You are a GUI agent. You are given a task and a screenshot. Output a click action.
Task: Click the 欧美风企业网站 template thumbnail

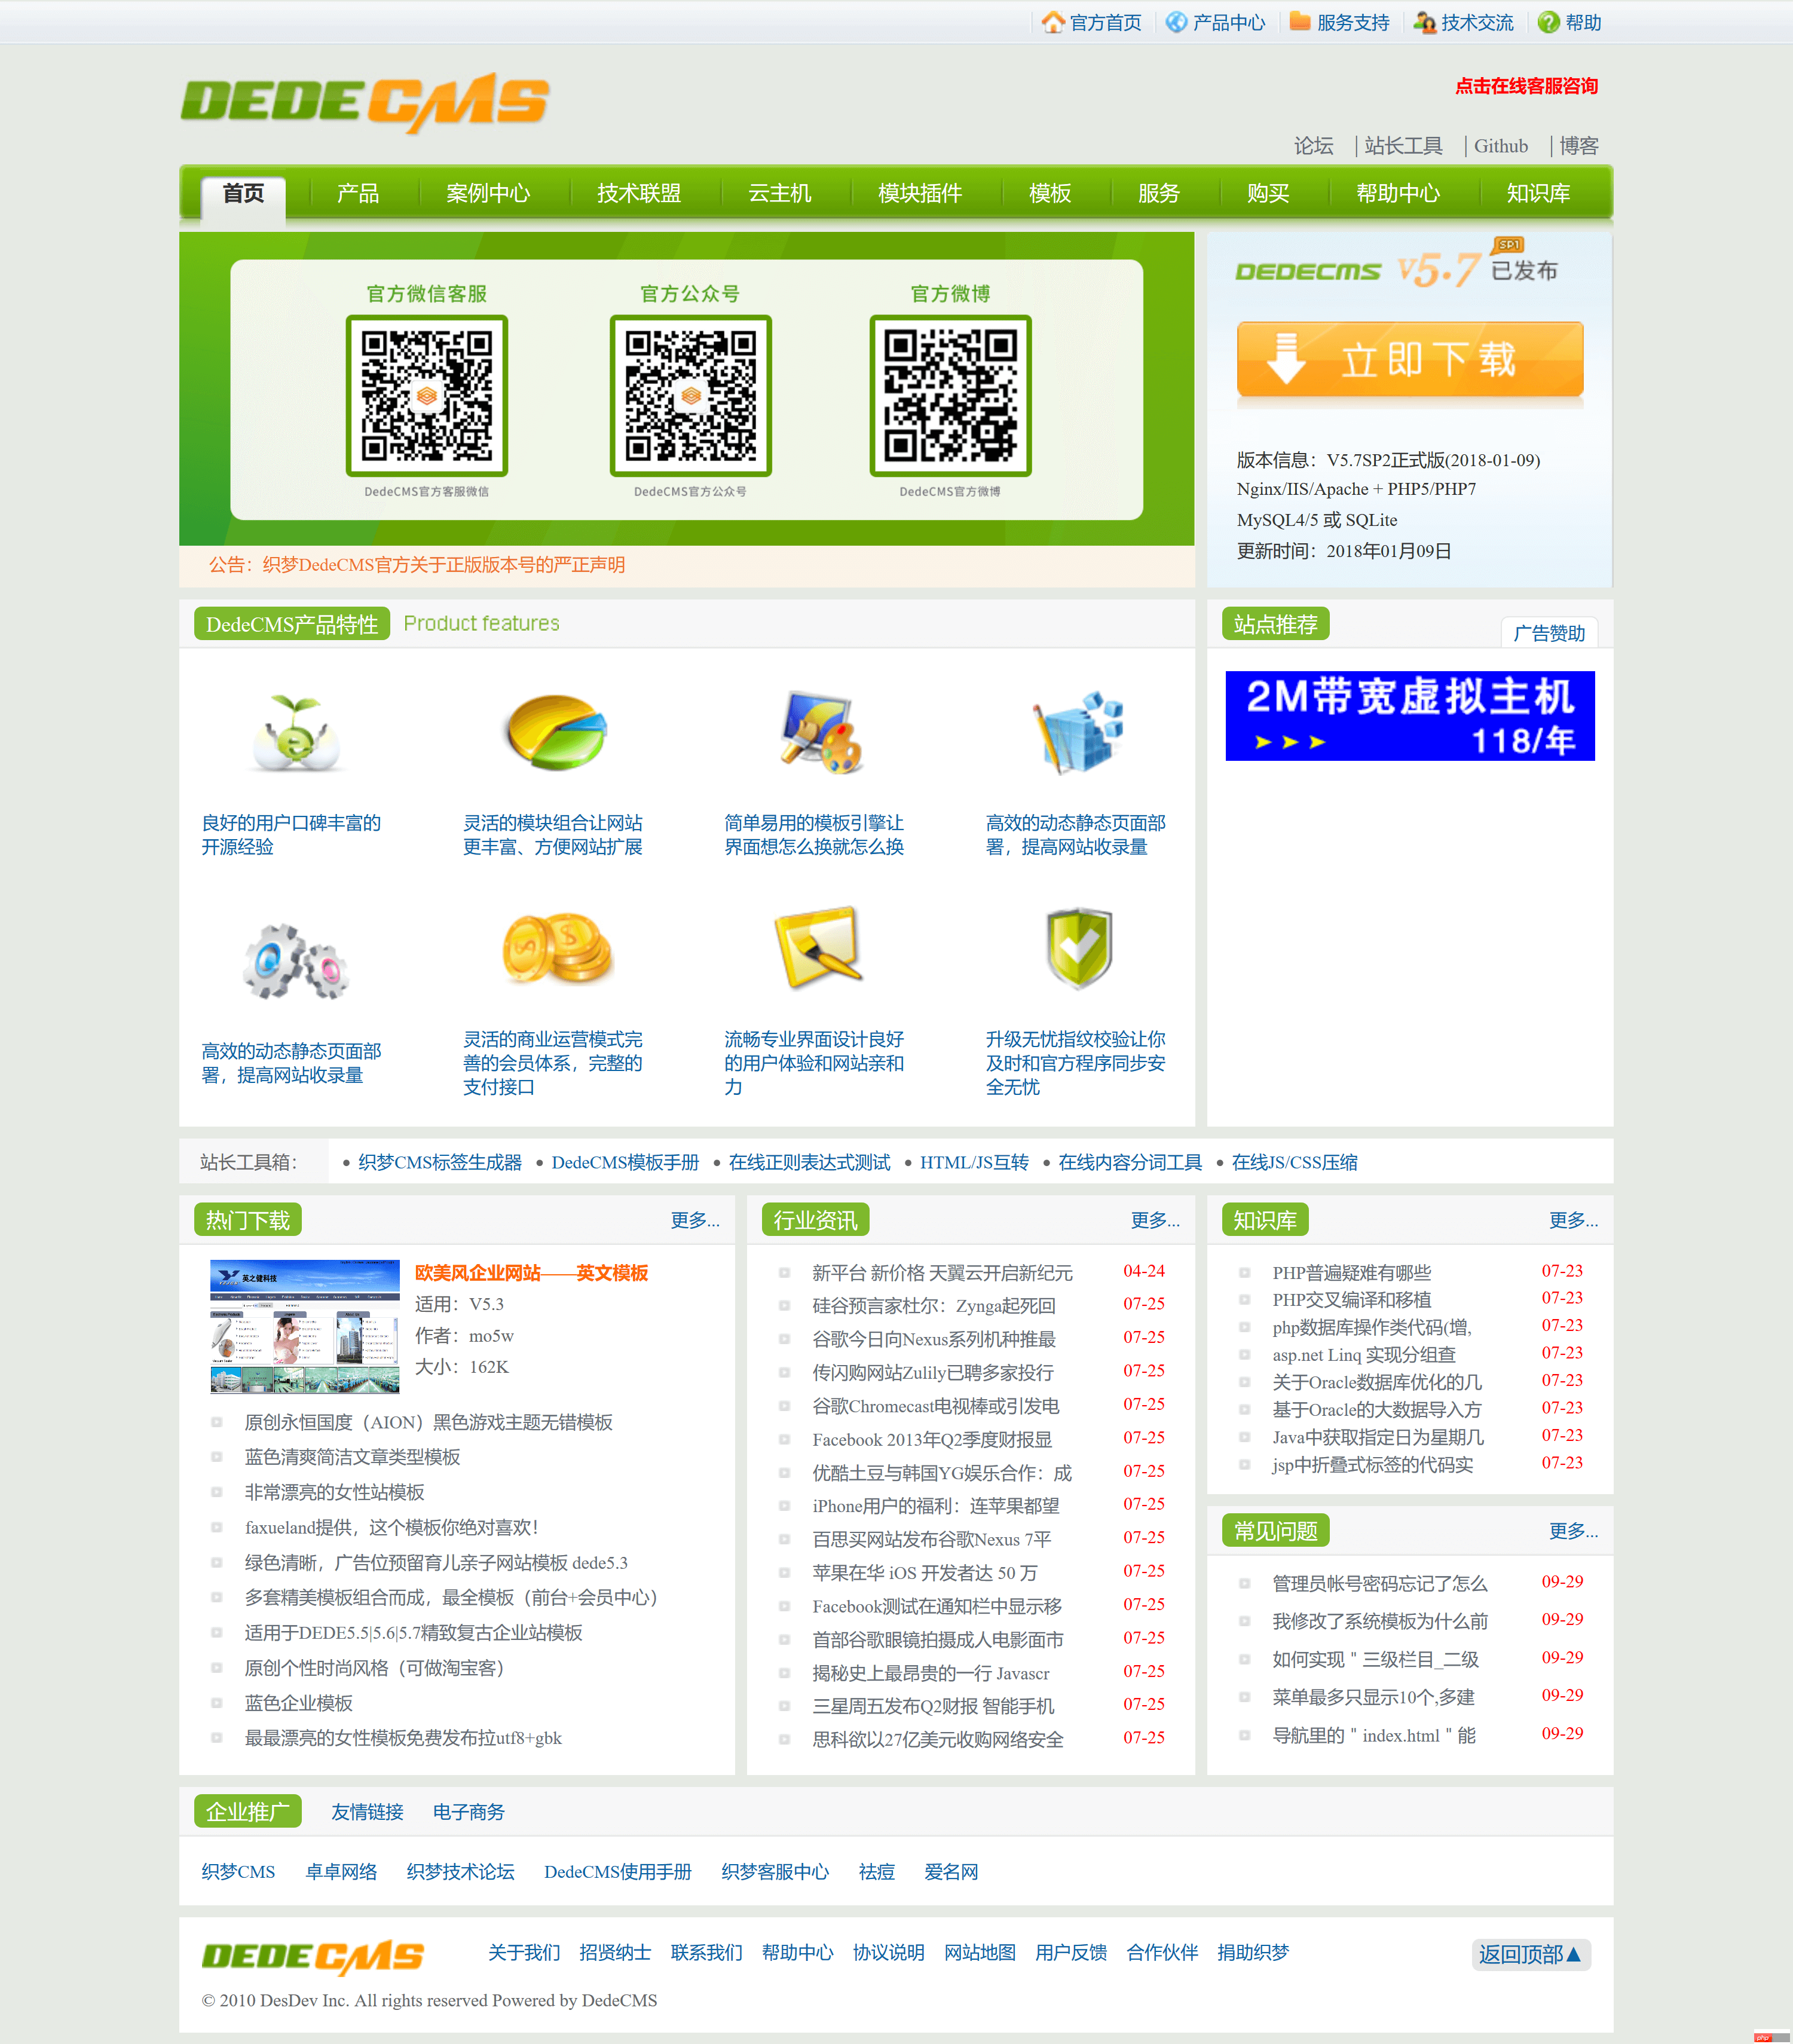tap(305, 1326)
